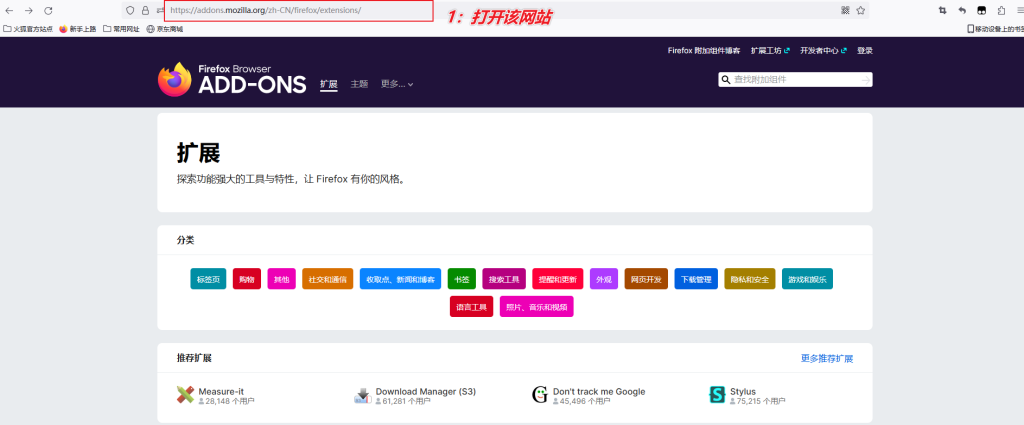Viewport: 1024px width, 425px height.
Task: Open the screenshot crop tool icon
Action: (x=942, y=10)
